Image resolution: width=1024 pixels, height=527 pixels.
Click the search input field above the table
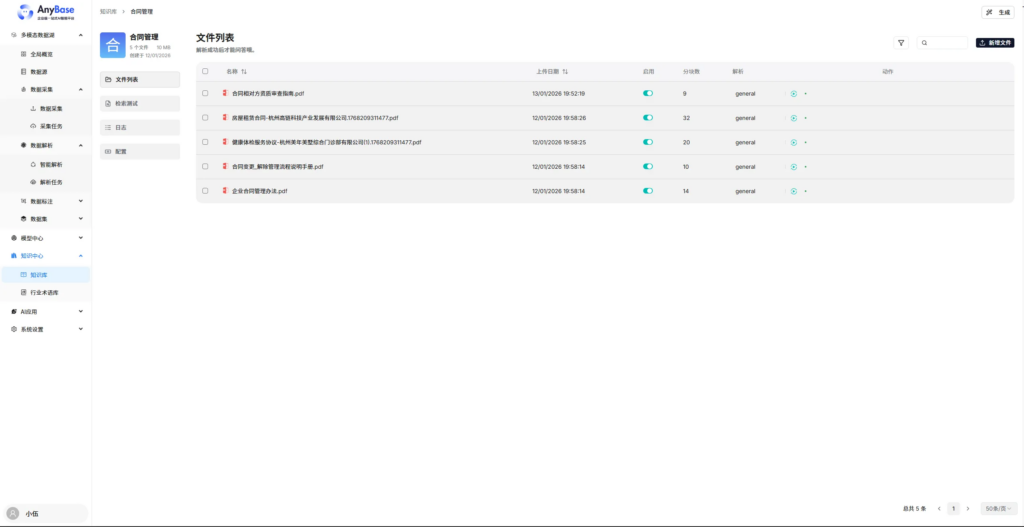(x=948, y=43)
